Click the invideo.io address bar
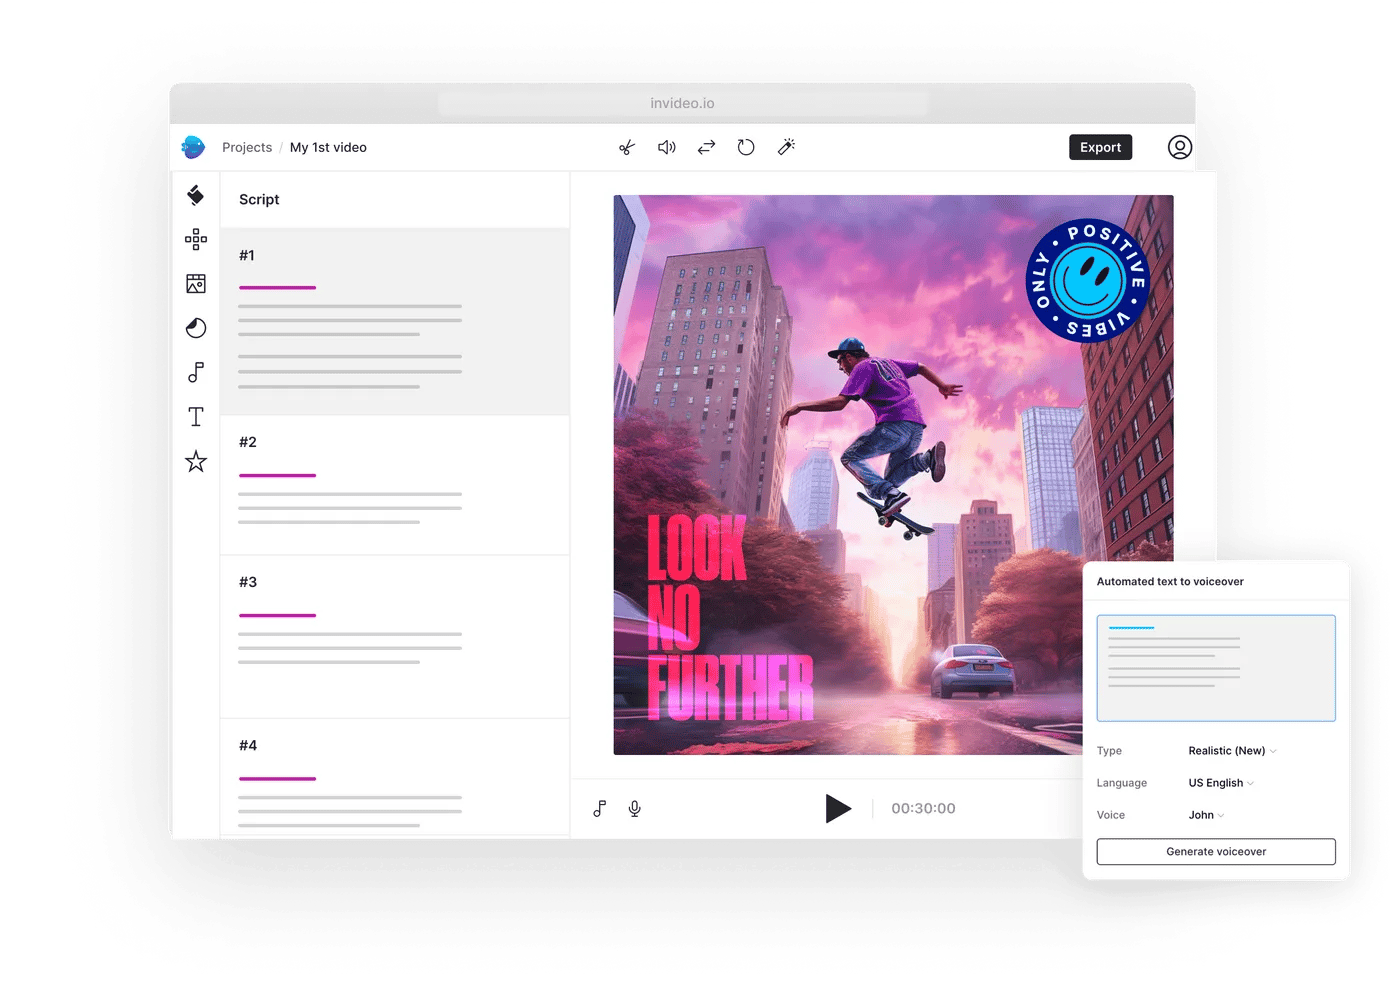Screen dimensions: 1400x992 [x=682, y=103]
